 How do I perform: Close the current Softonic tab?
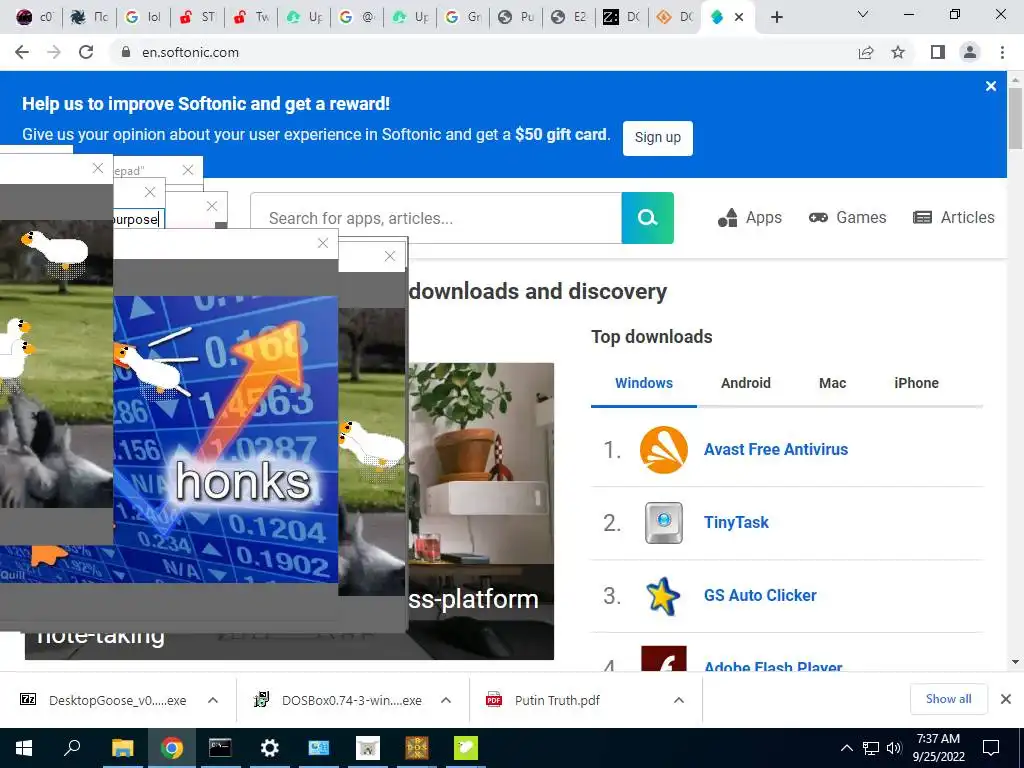(x=739, y=18)
